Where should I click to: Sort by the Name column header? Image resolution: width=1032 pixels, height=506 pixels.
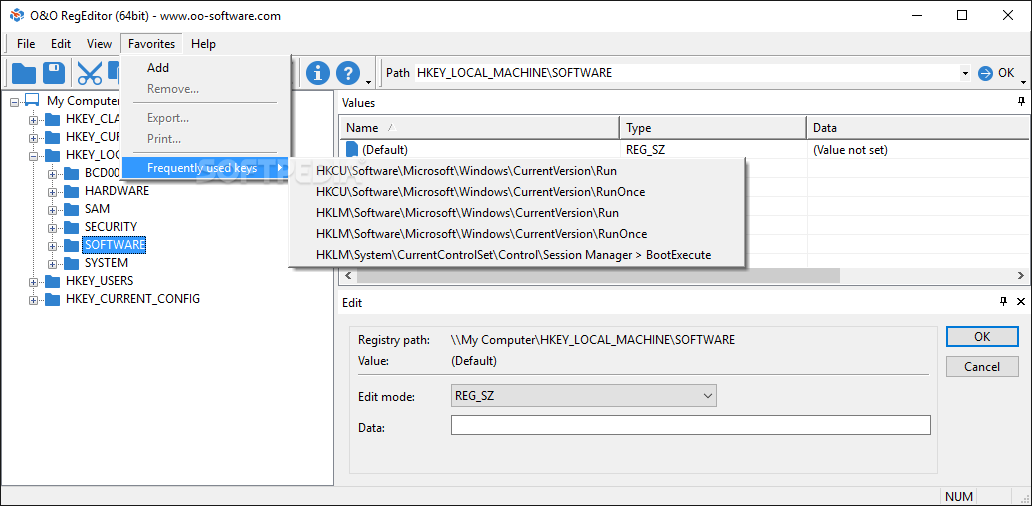(479, 128)
